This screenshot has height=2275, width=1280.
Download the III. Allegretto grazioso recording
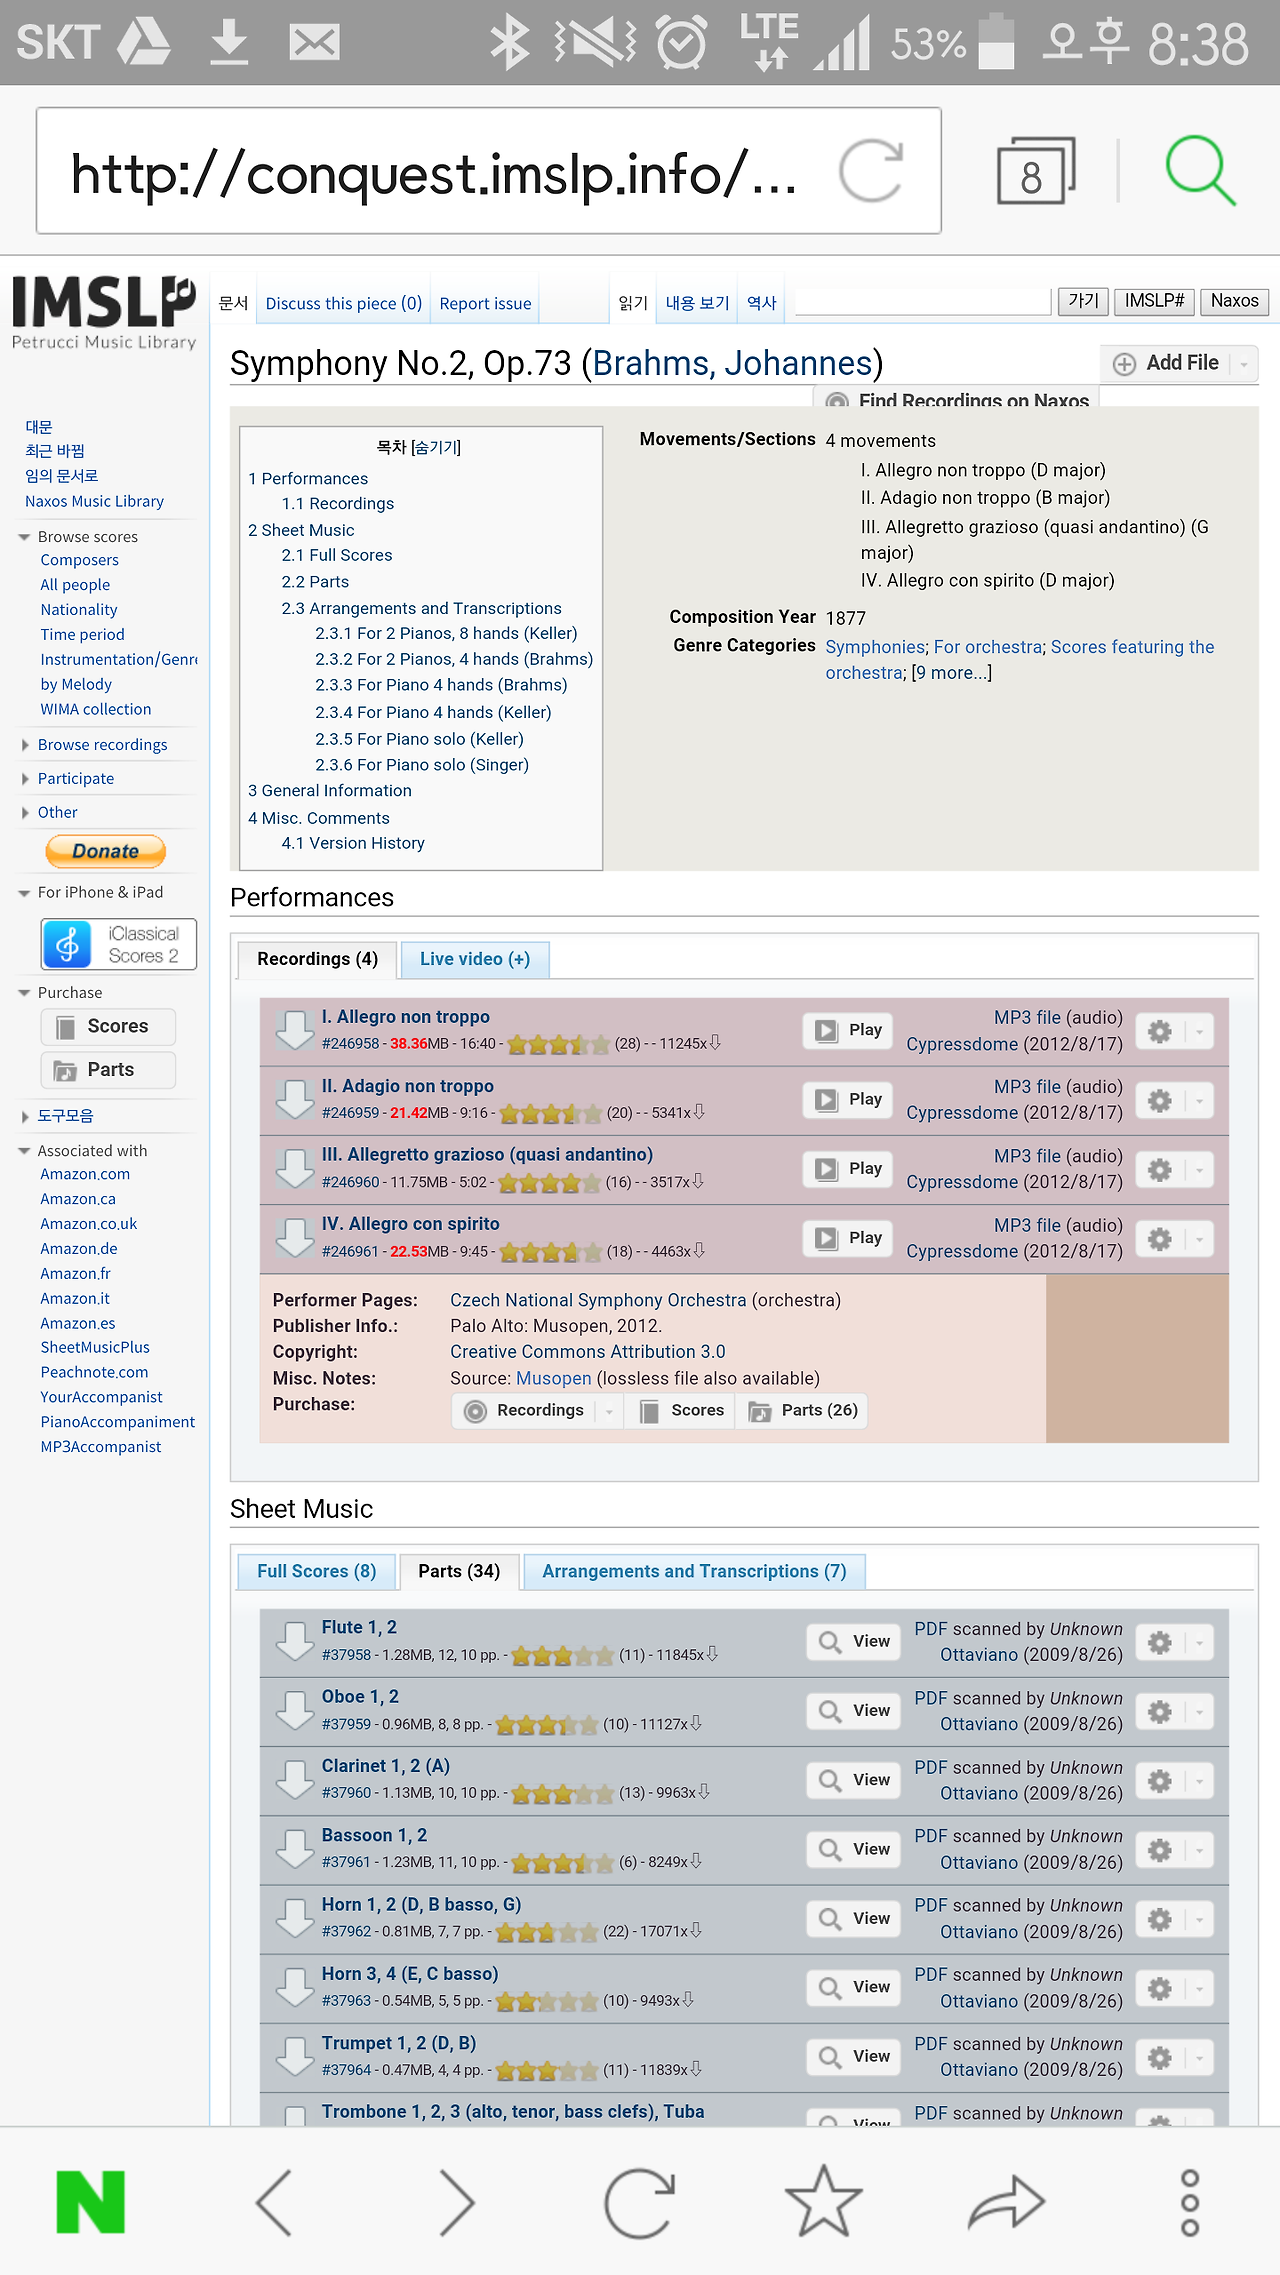295,1168
